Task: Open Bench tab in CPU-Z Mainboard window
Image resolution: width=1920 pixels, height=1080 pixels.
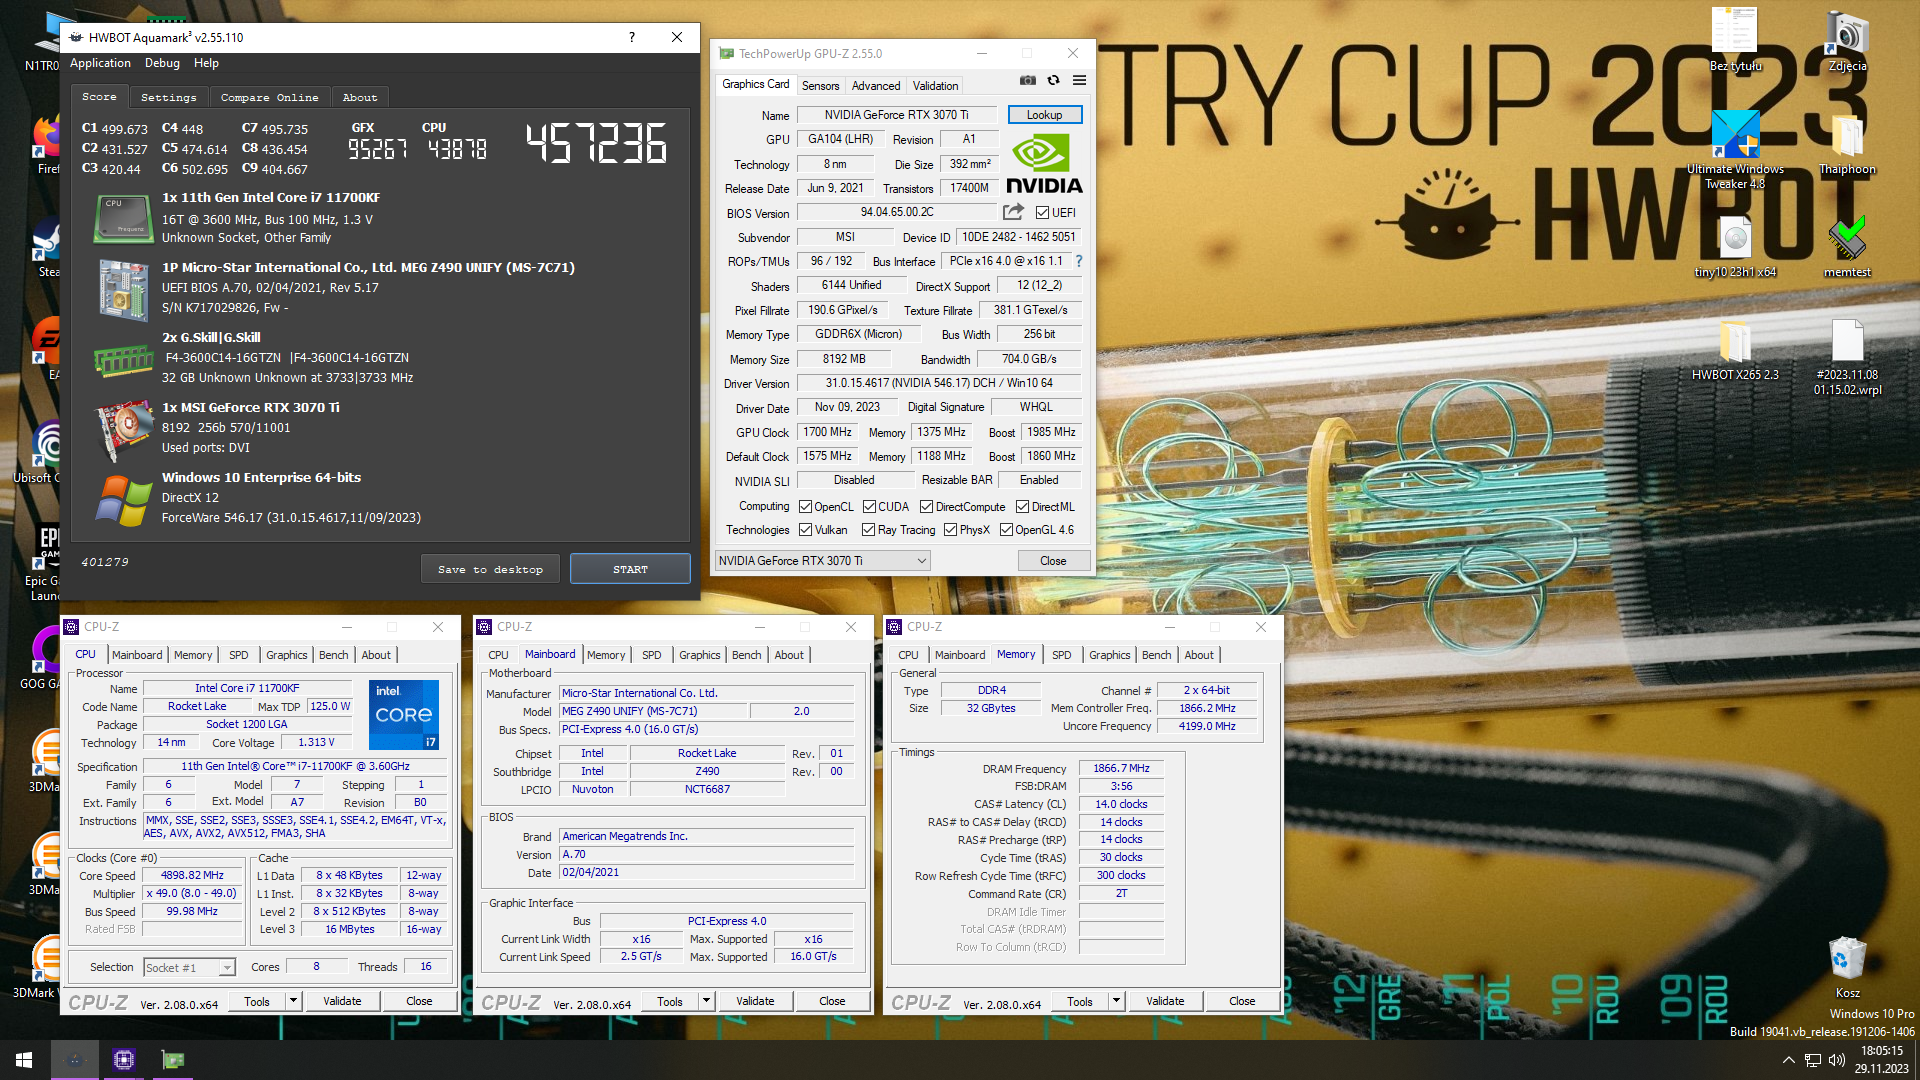Action: [746, 655]
